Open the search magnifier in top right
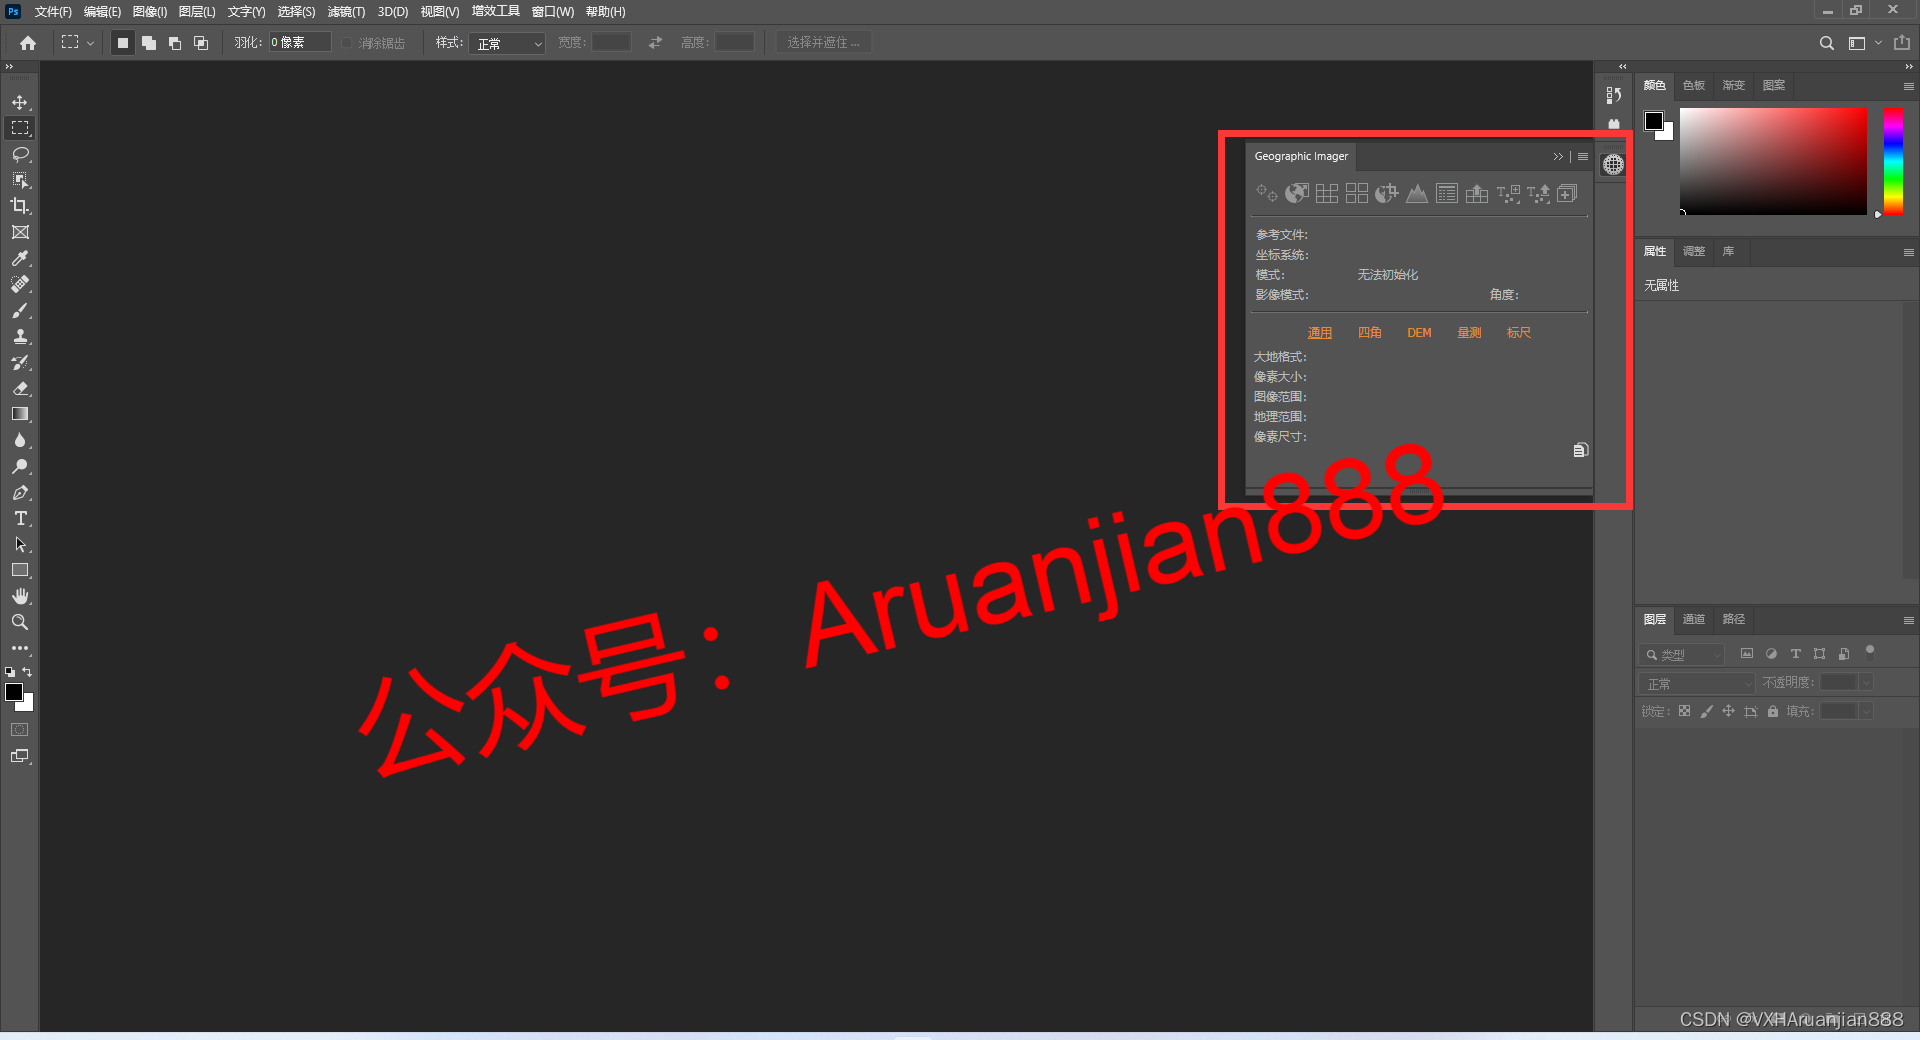 pos(1826,43)
